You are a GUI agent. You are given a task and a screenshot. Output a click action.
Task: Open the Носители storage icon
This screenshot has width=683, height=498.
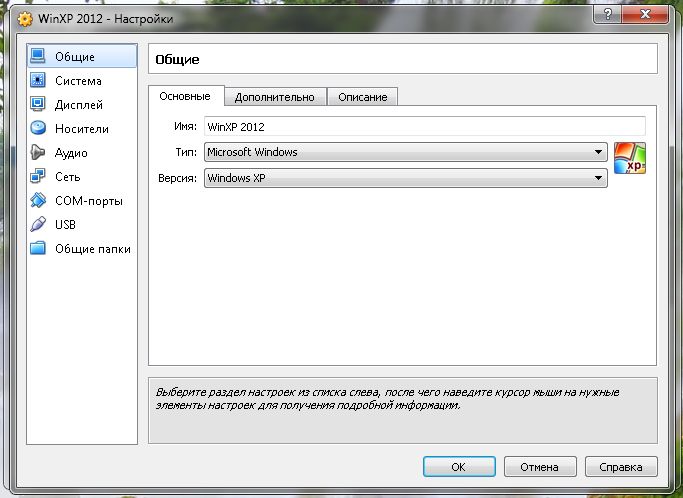tap(39, 129)
